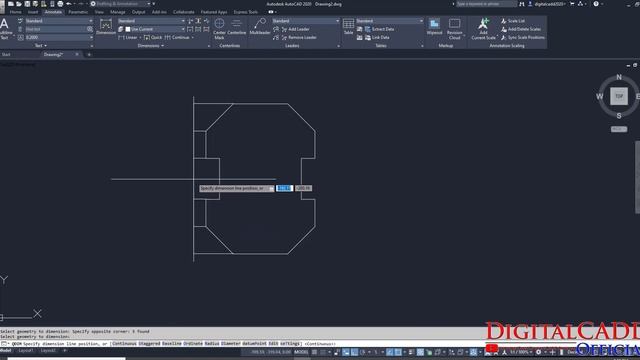
Task: Select the Wipeout tool
Action: 434,27
